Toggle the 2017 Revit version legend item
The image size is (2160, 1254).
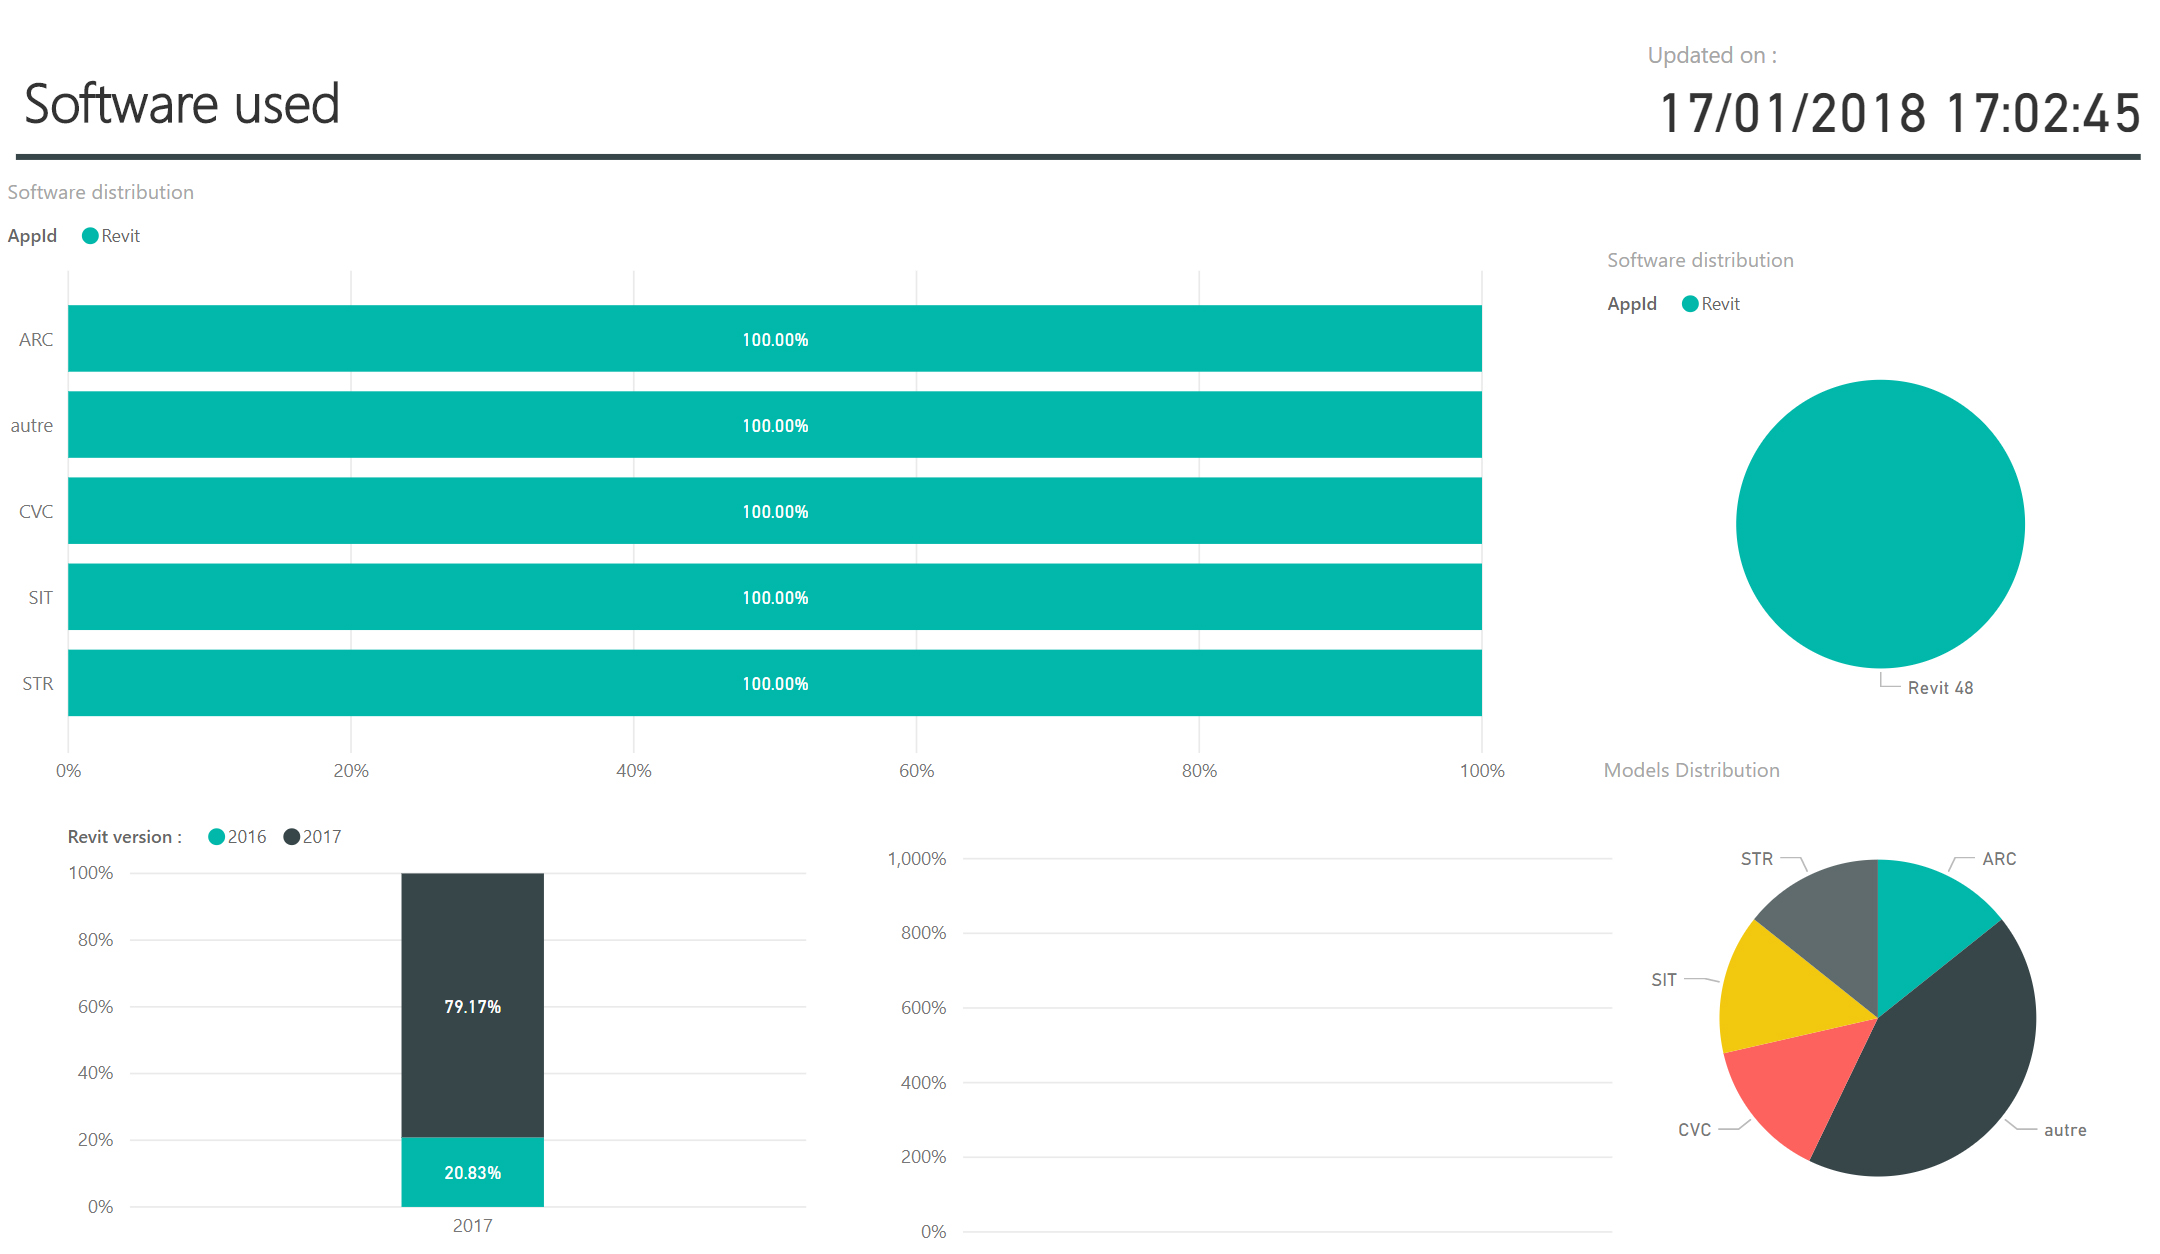(313, 837)
